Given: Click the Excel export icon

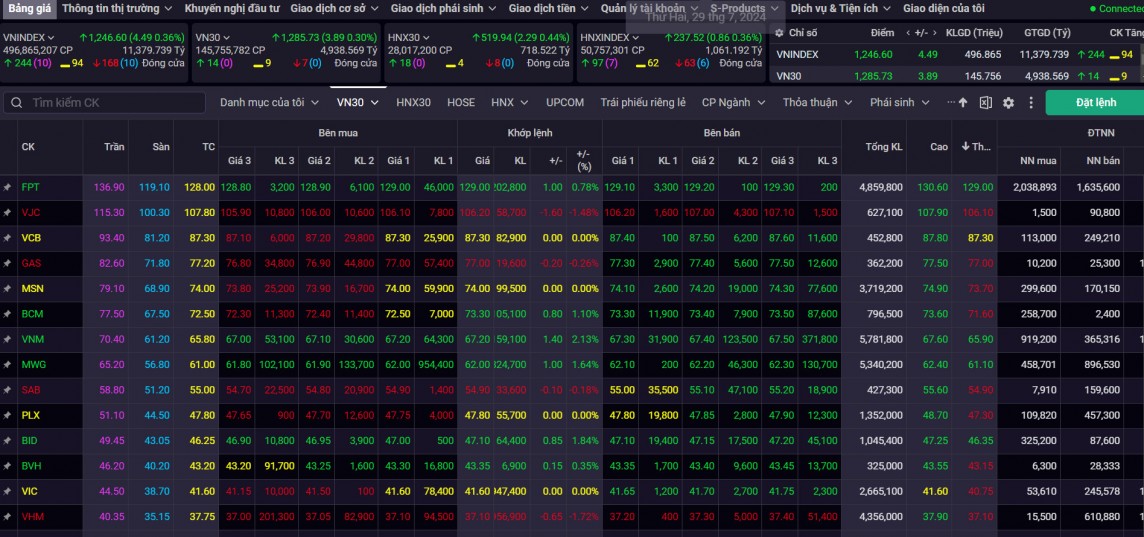Looking at the screenshot, I should coord(986,103).
